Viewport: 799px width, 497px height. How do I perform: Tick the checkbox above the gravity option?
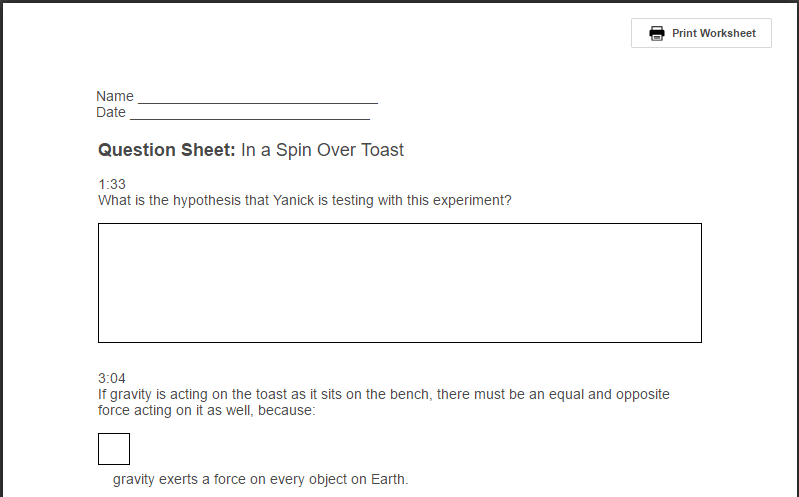pyautogui.click(x=114, y=449)
